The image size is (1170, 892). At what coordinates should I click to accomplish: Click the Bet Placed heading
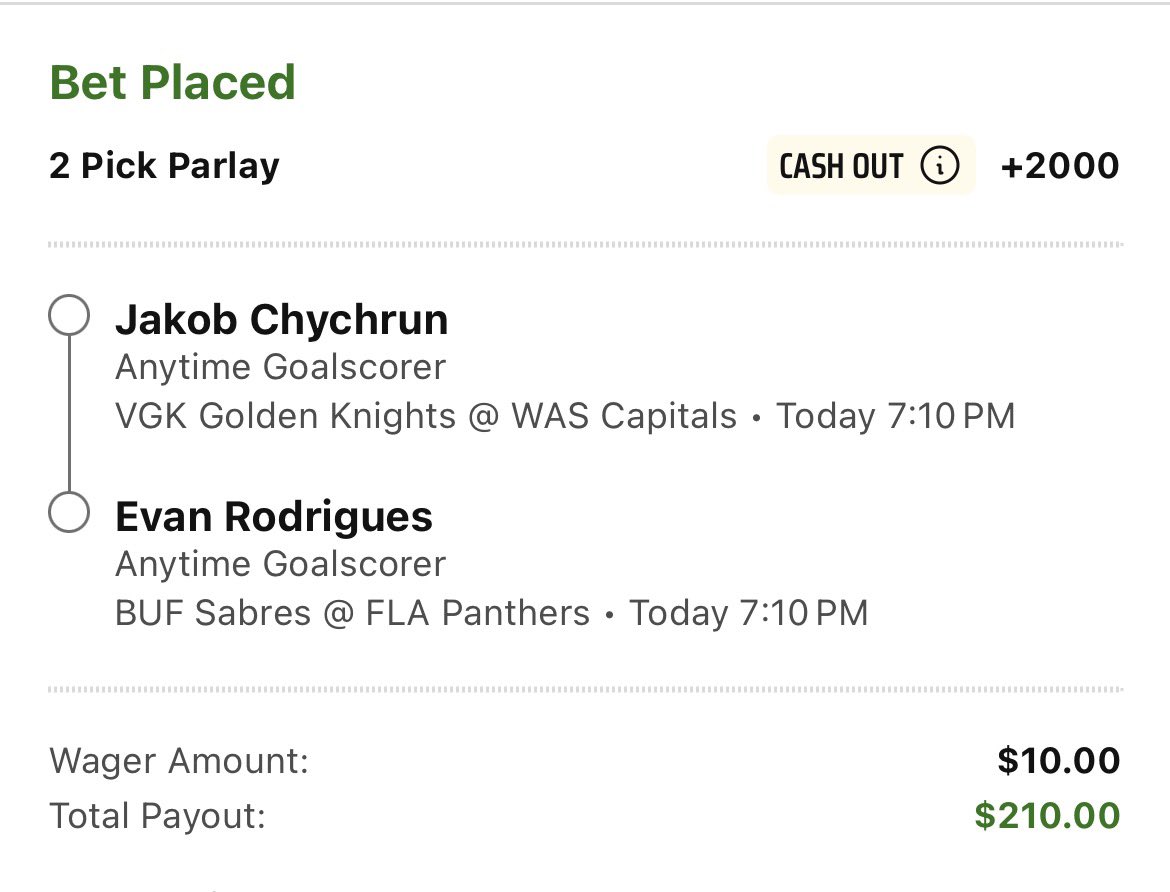point(172,83)
